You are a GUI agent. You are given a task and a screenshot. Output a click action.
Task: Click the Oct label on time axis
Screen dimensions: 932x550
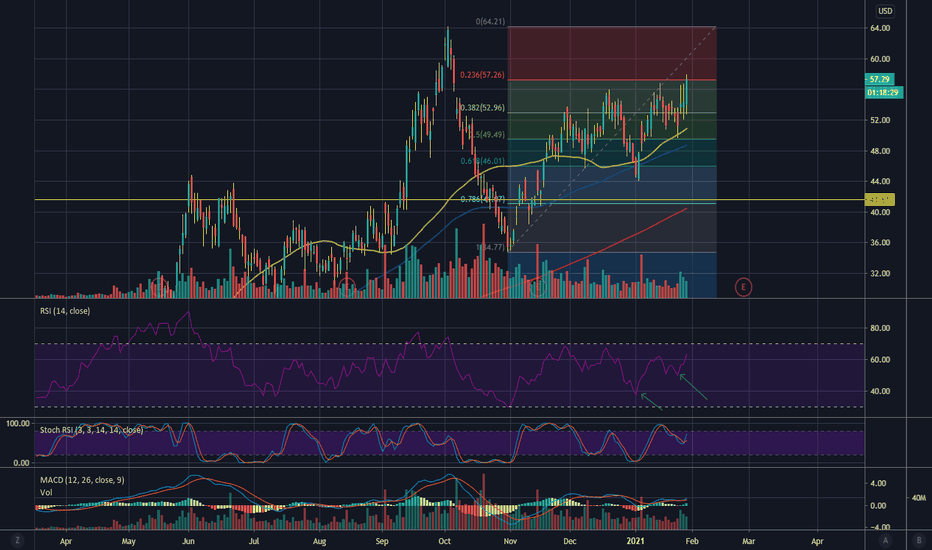point(444,541)
